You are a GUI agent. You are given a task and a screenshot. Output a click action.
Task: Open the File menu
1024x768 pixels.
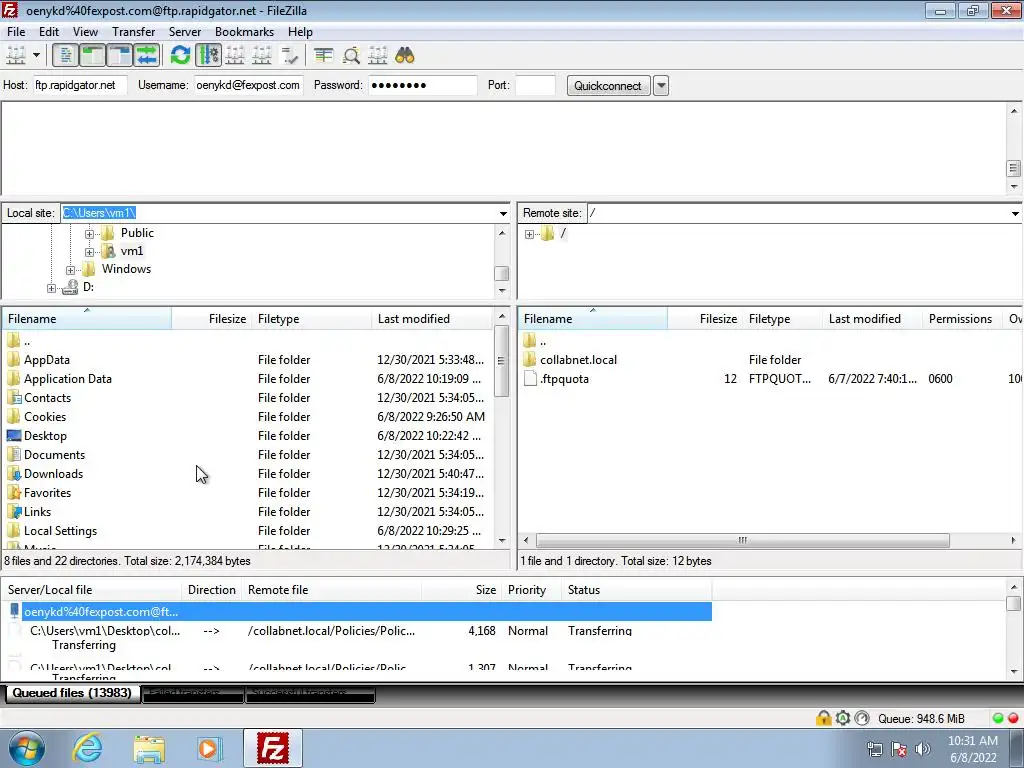tap(16, 31)
